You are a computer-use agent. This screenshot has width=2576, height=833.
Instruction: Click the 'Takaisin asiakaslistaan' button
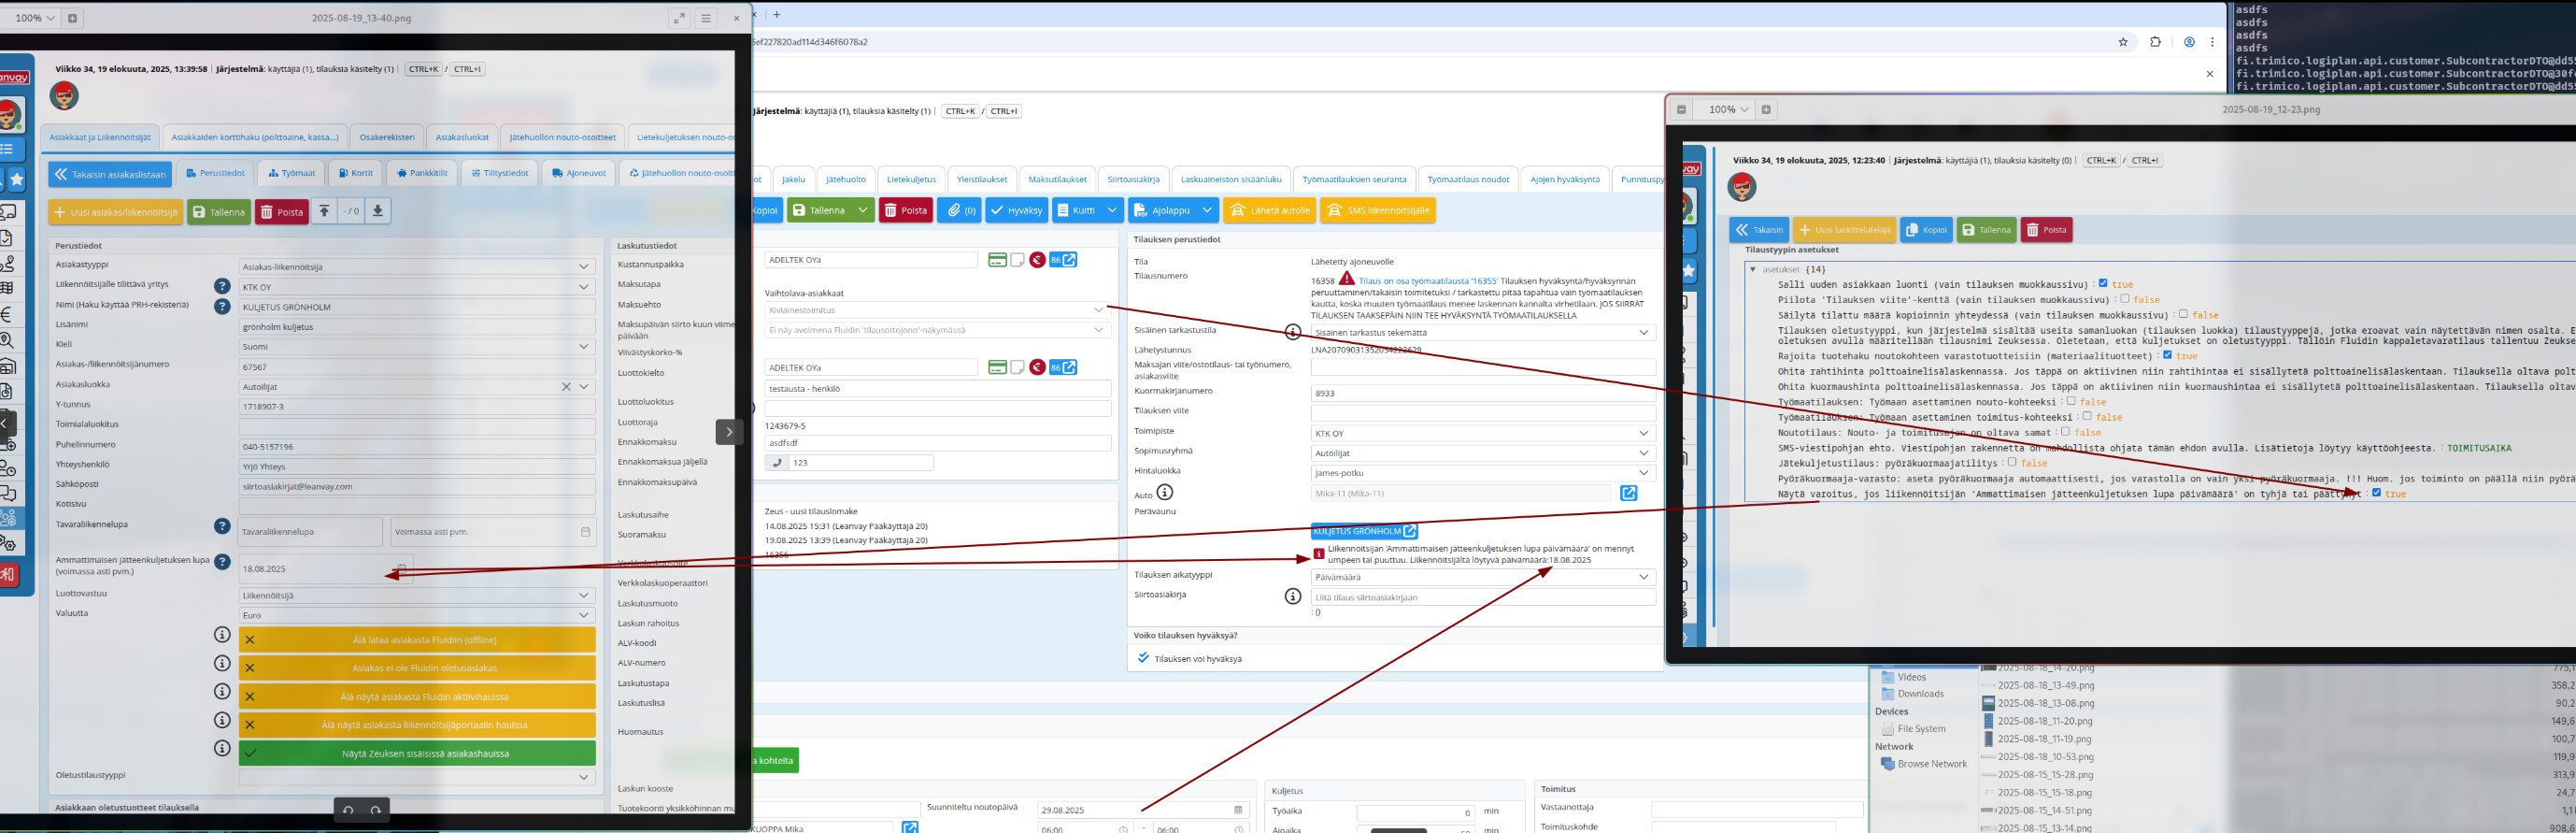coord(110,174)
